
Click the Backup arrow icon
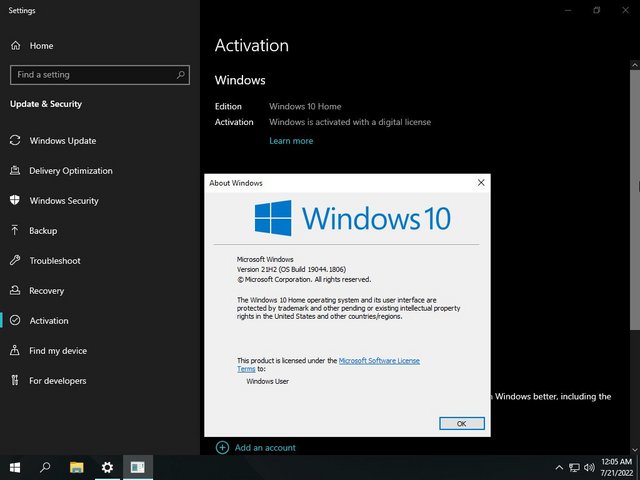pyautogui.click(x=15, y=230)
